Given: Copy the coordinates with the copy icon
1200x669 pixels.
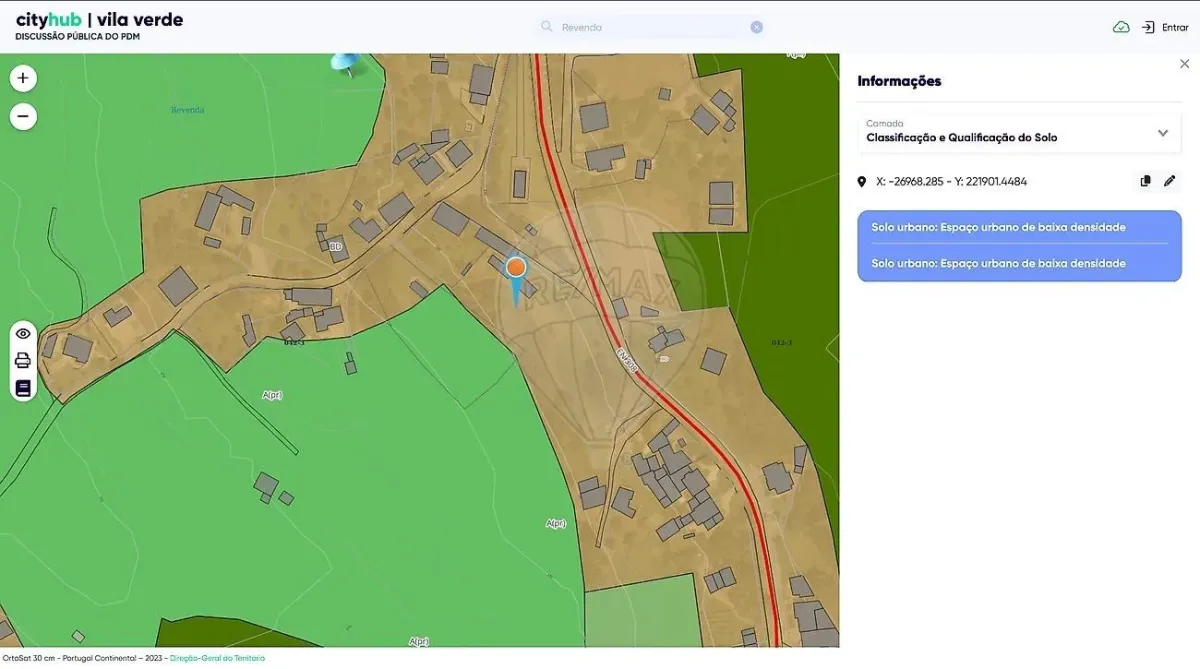Looking at the screenshot, I should [1146, 181].
